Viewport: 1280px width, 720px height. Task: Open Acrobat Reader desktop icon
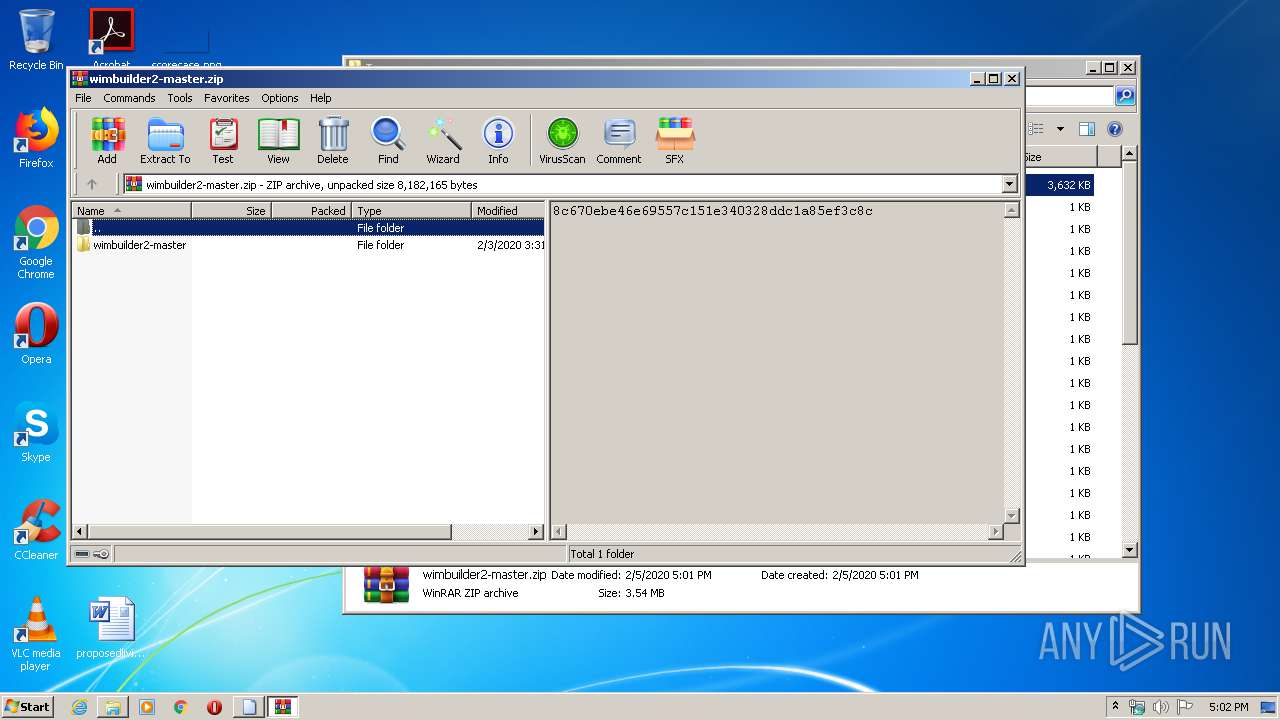click(x=111, y=40)
